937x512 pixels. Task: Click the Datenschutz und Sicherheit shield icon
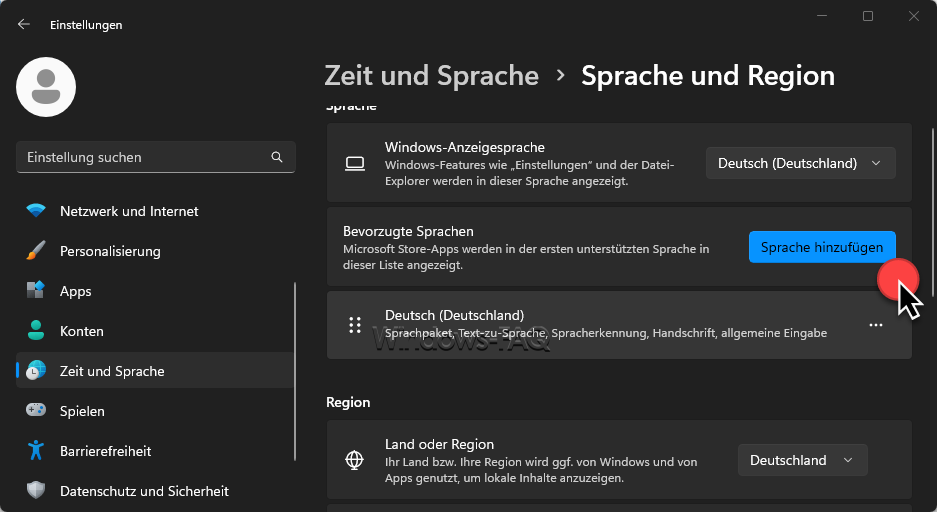coord(36,490)
